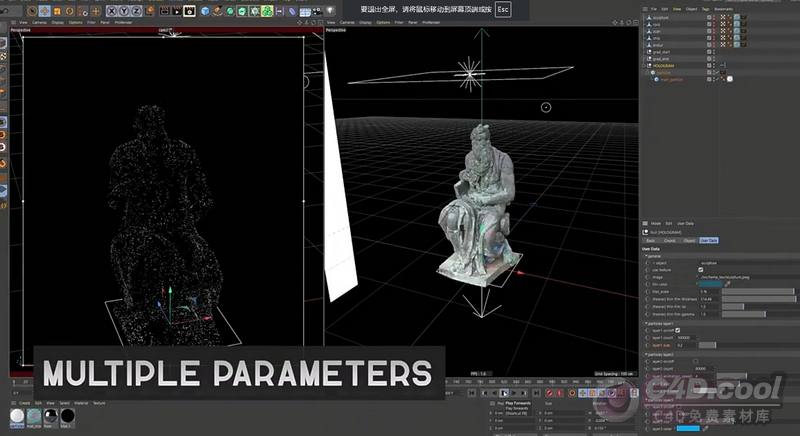Viewport: 800px width, 436px height.
Task: Select the grad_start null in Object Manager
Action: 662,52
